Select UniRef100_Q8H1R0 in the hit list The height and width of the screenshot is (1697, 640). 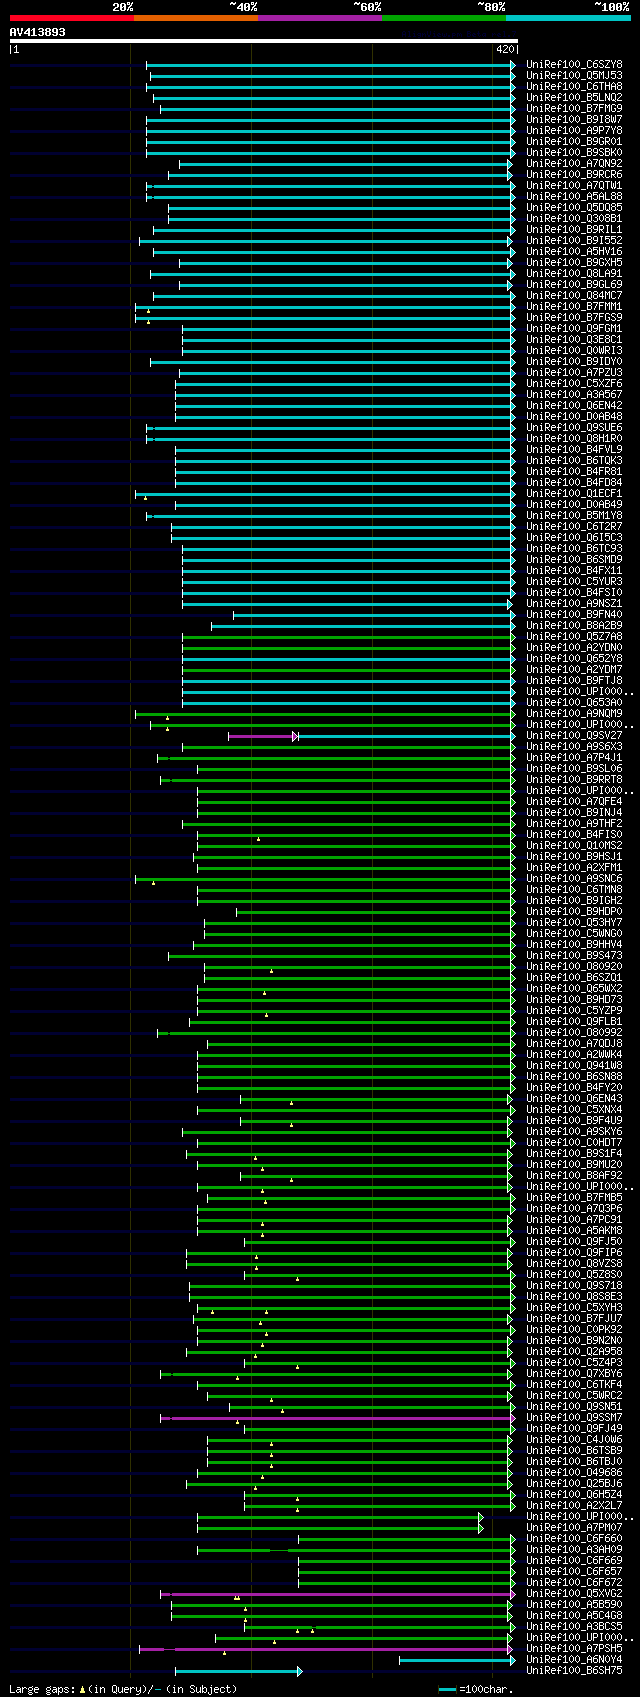pos(574,439)
